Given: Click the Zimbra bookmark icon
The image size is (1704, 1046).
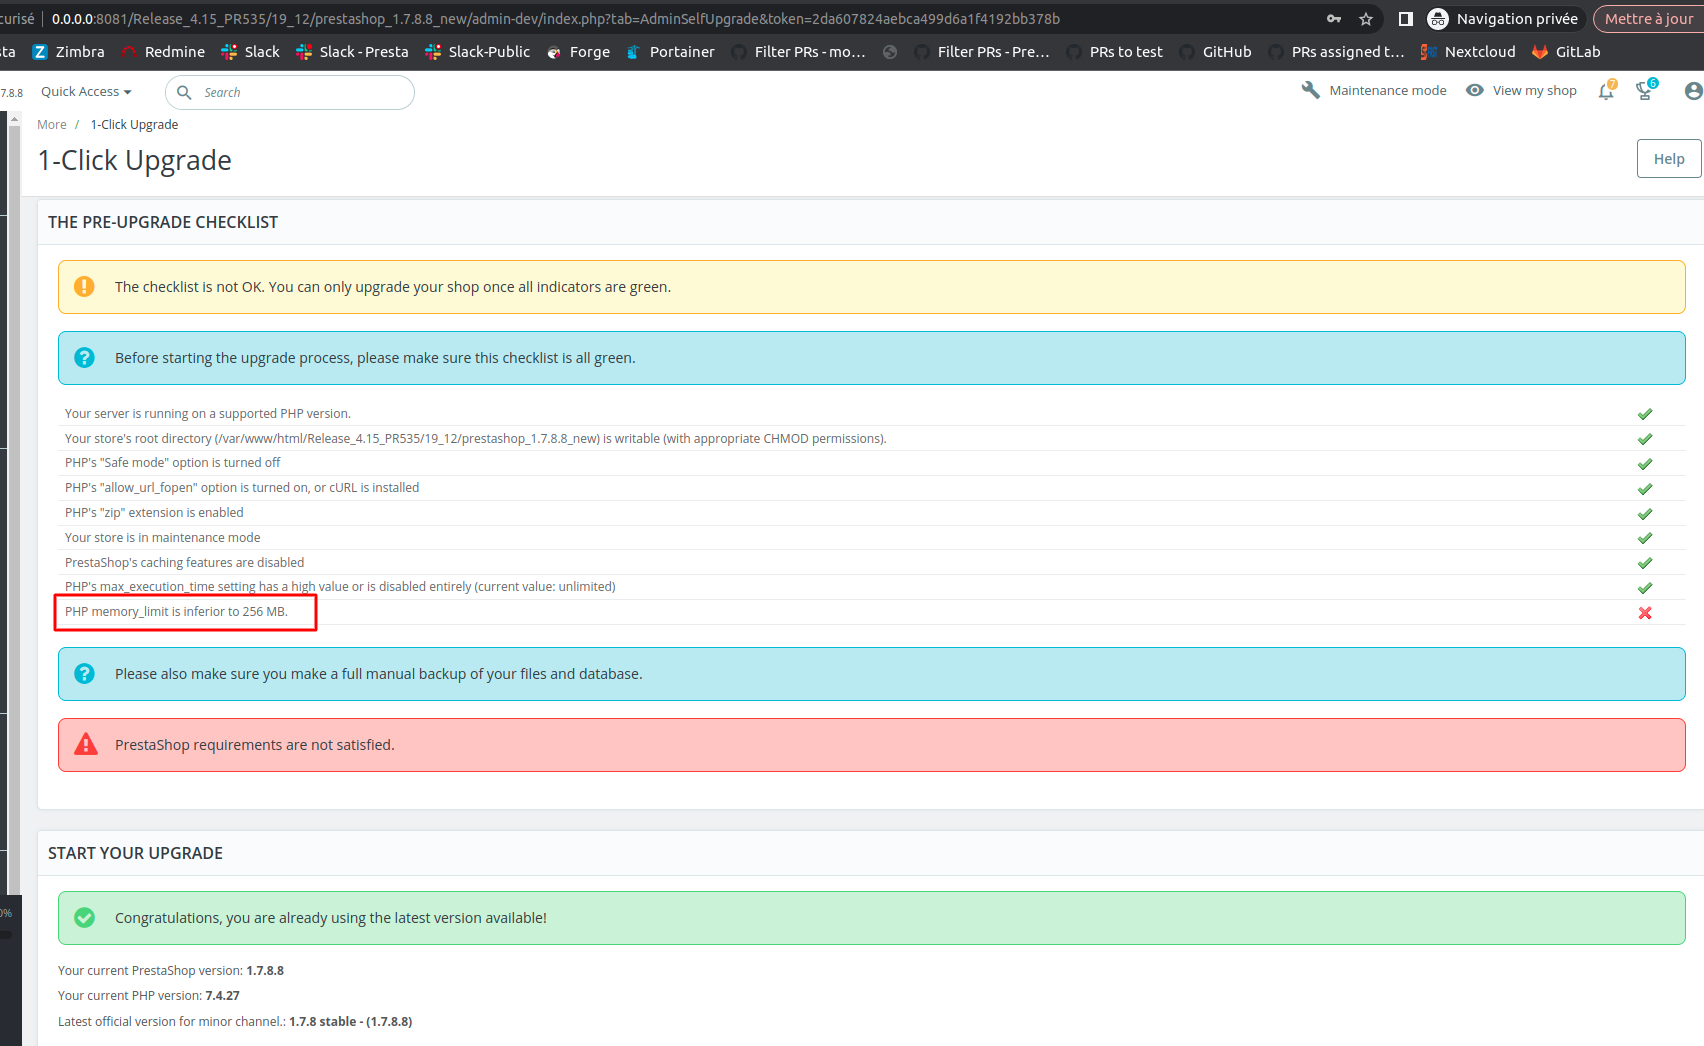Looking at the screenshot, I should (40, 52).
